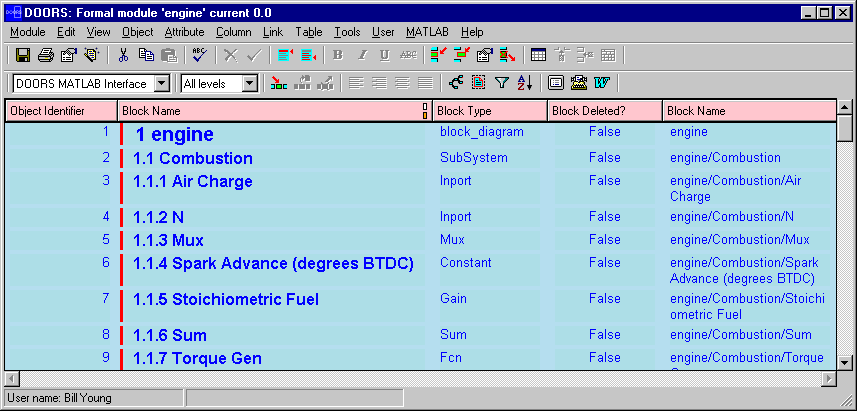This screenshot has height=411, width=857.
Task: Run the ABC spell check icon
Action: tap(199, 55)
